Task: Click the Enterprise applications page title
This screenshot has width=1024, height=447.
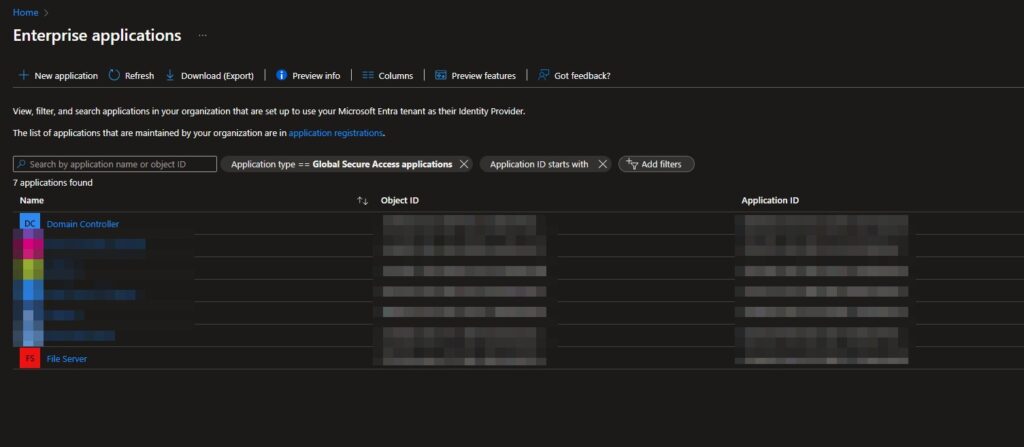Action: click(x=97, y=35)
